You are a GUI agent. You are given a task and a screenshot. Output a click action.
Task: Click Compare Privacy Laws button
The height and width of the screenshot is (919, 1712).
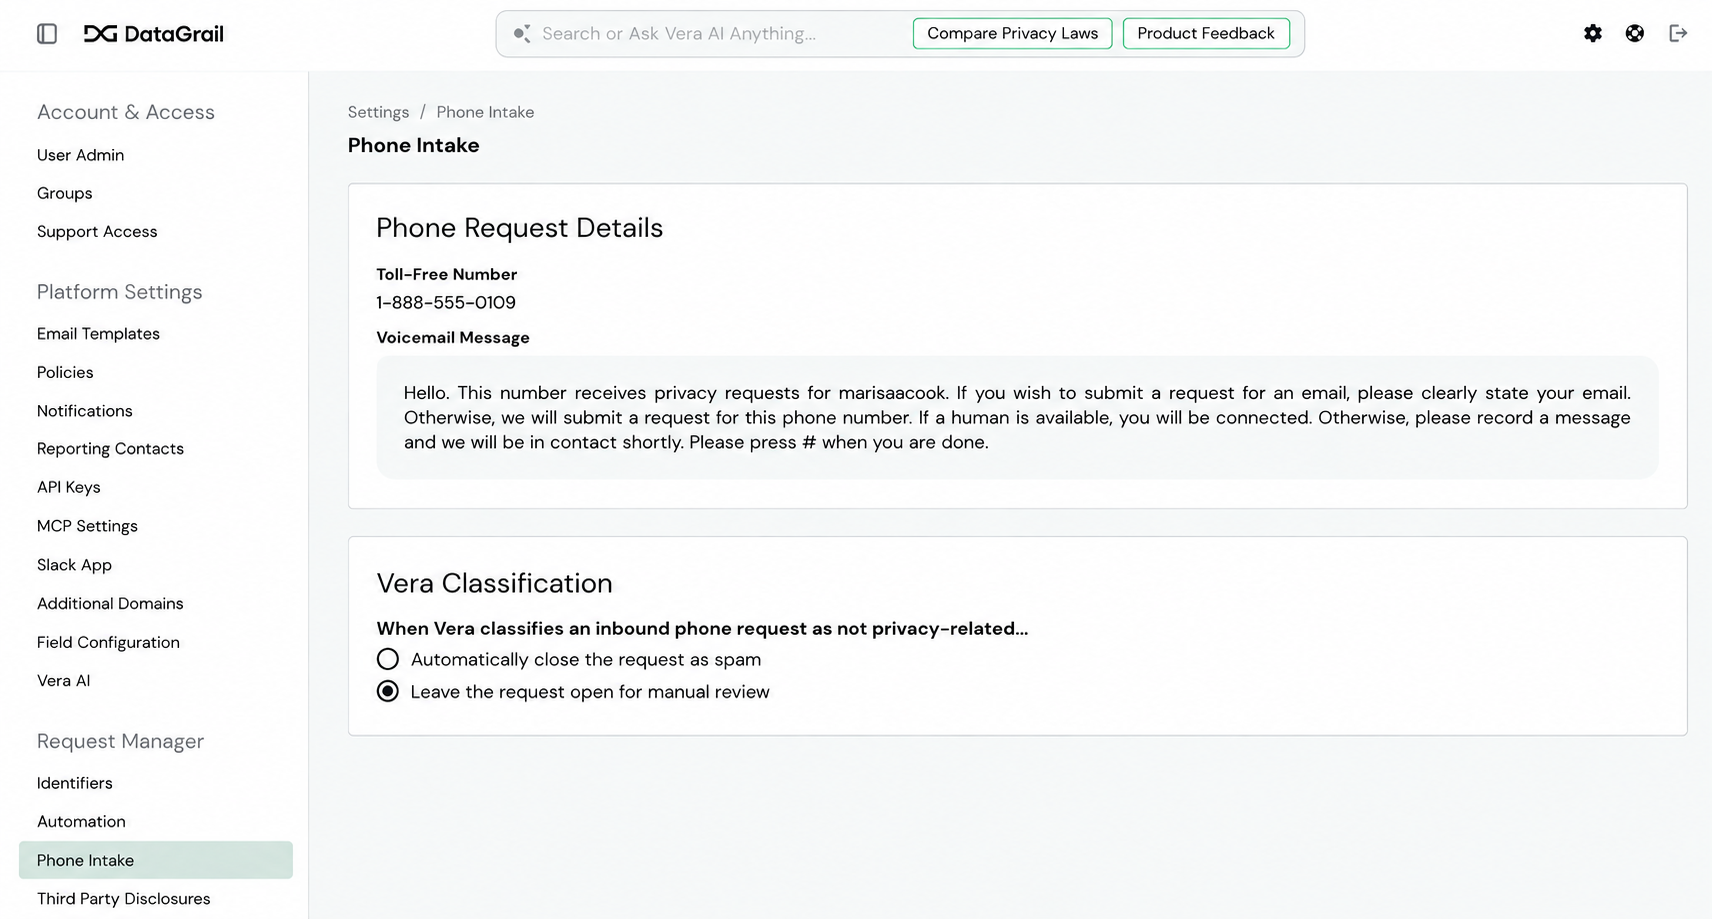coord(1012,34)
